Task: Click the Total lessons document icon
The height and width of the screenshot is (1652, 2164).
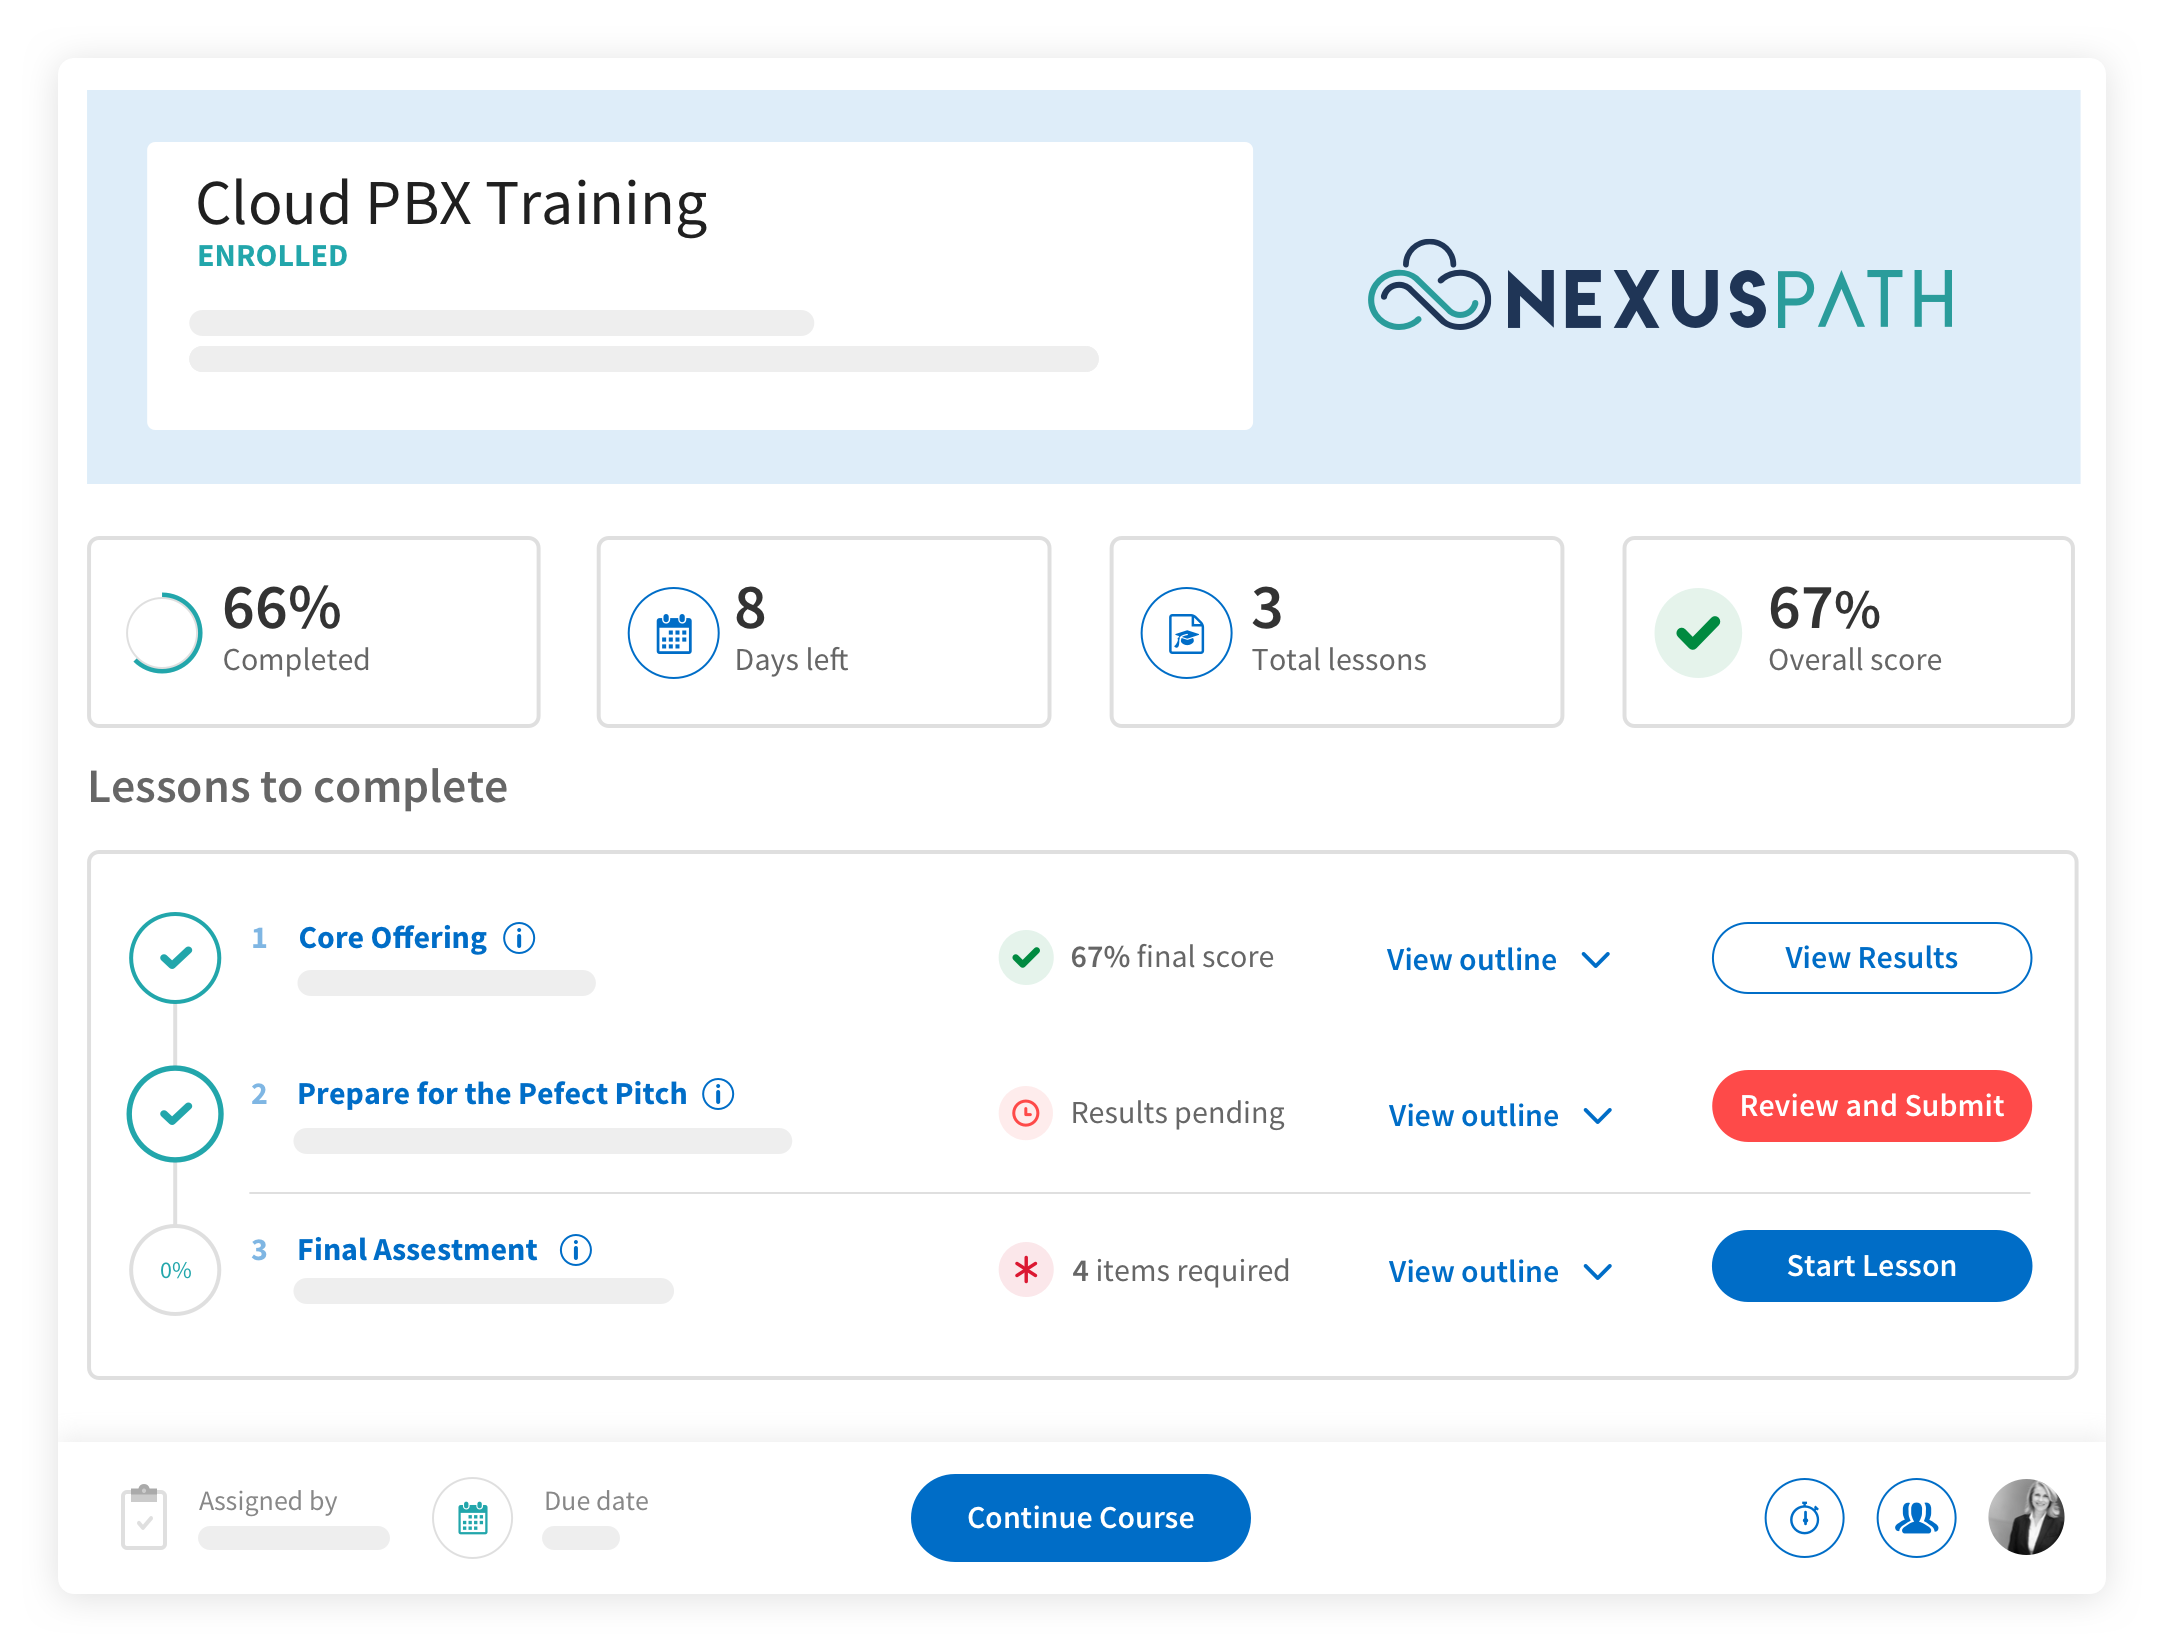Action: tap(1186, 633)
